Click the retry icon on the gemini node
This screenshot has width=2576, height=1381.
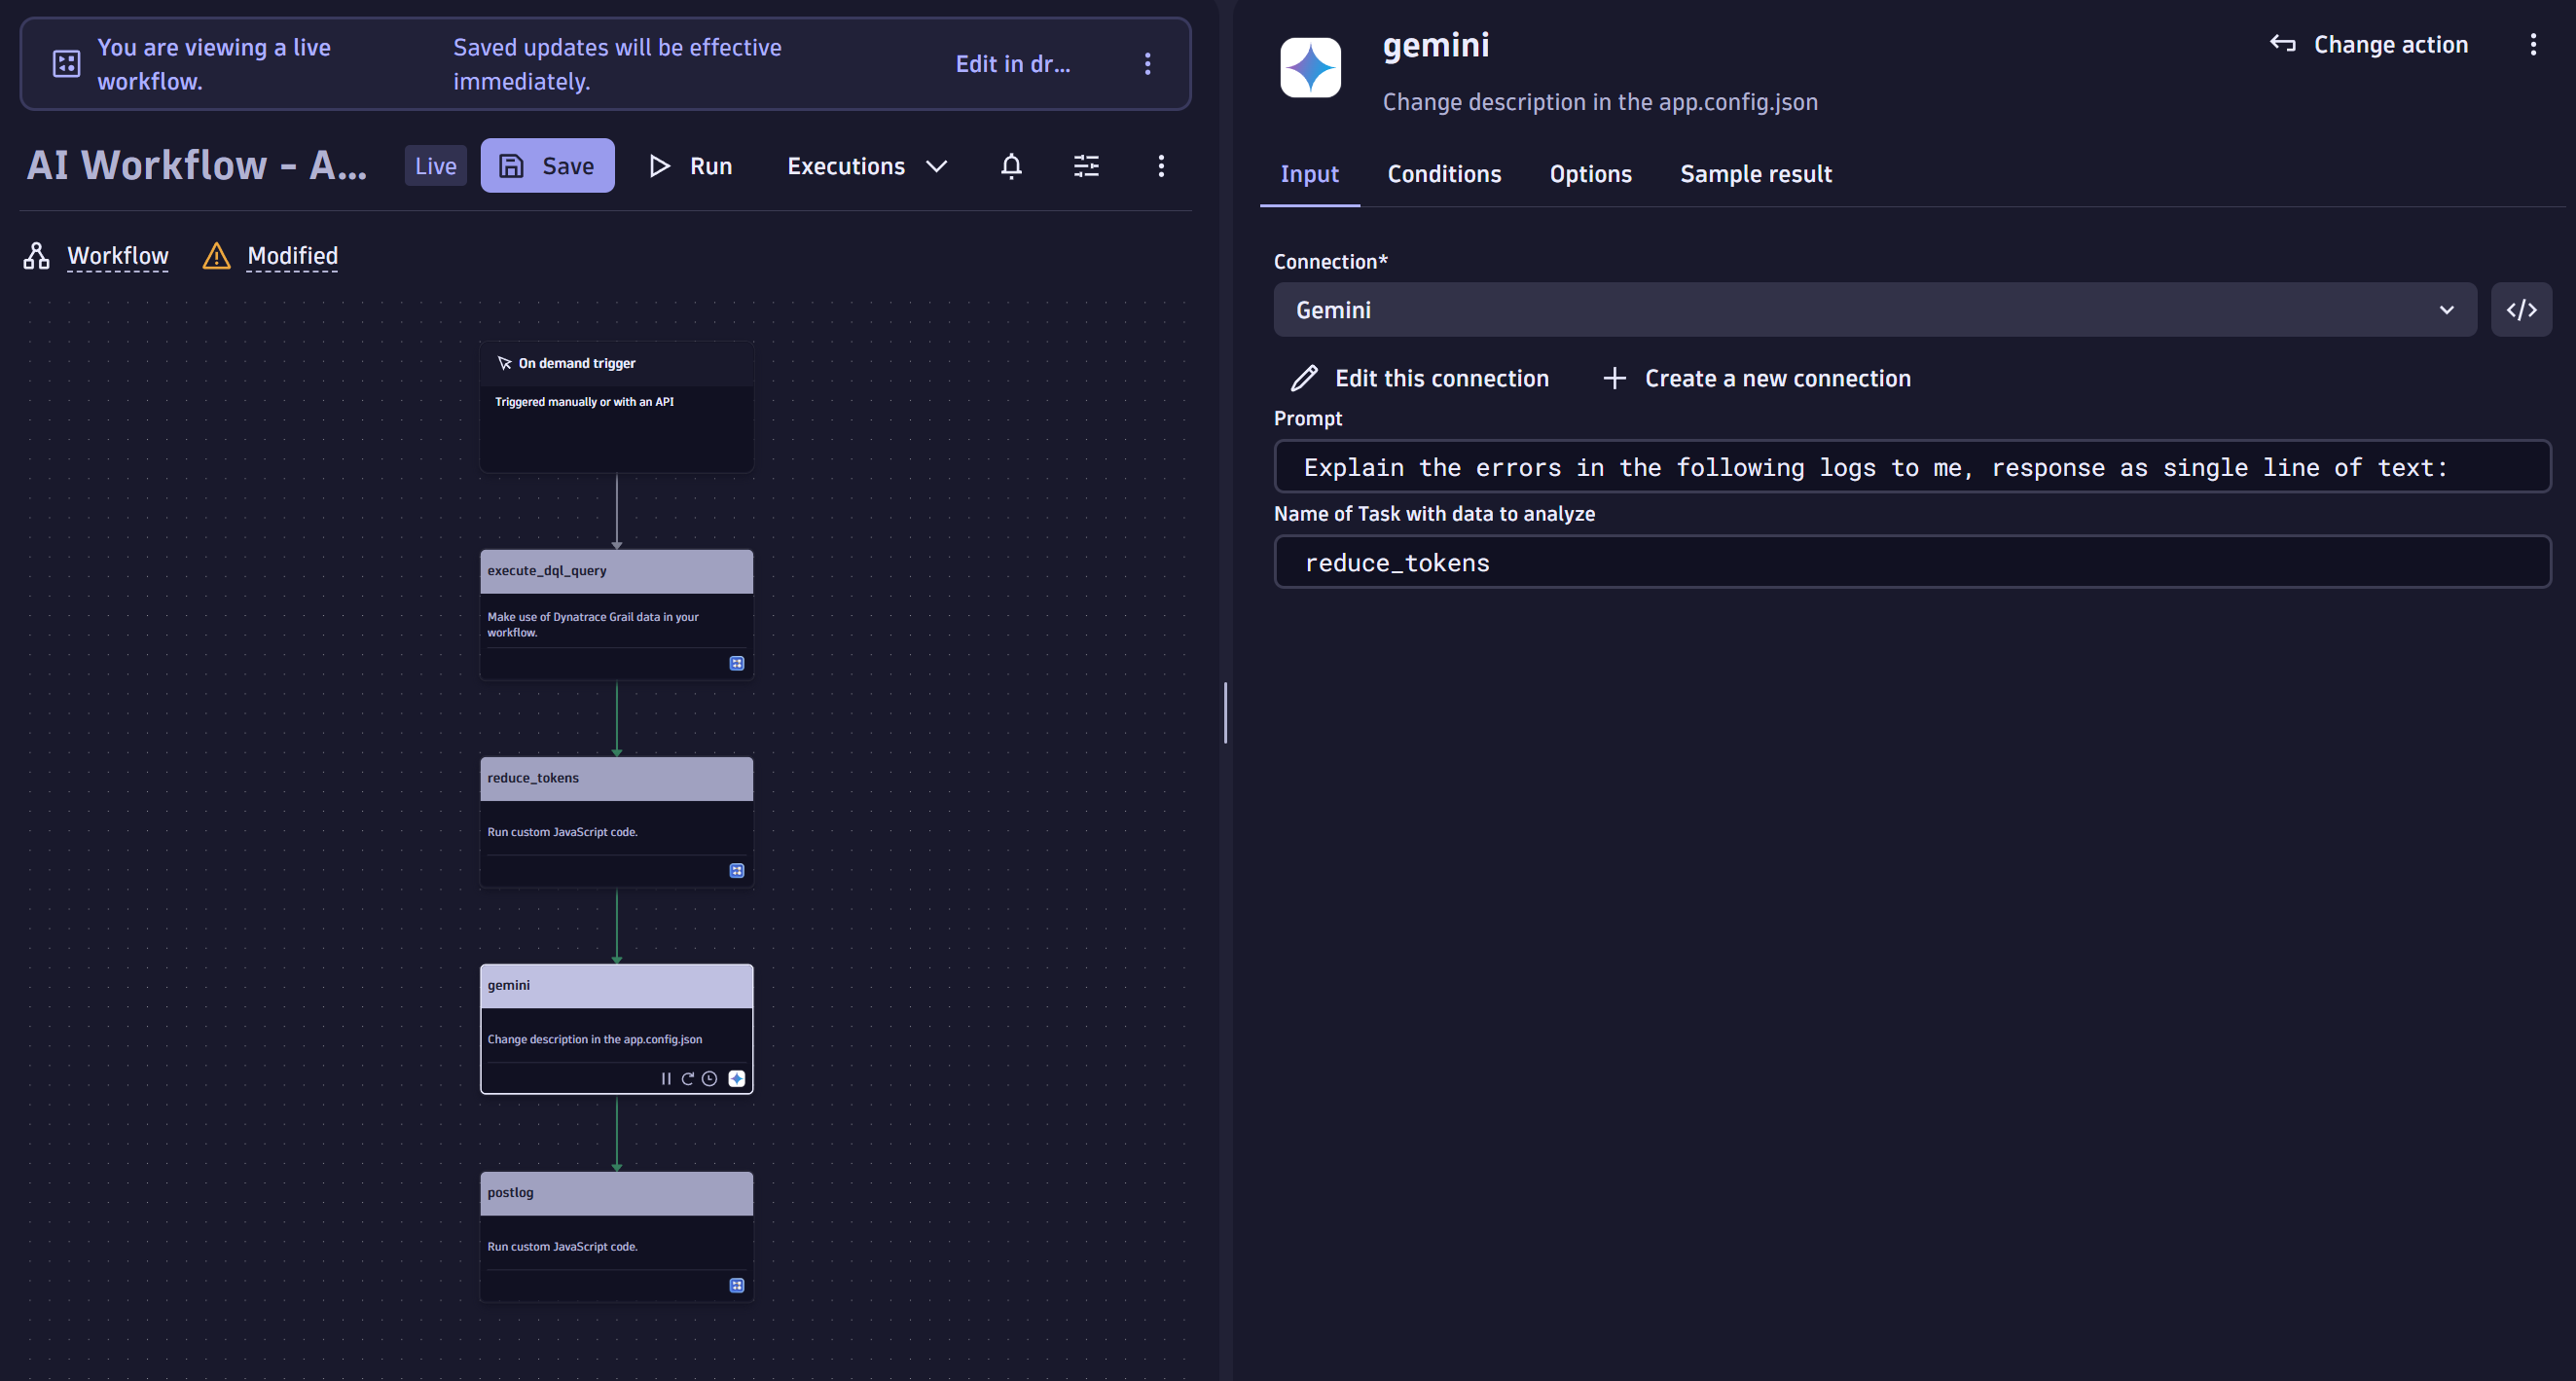(687, 1078)
